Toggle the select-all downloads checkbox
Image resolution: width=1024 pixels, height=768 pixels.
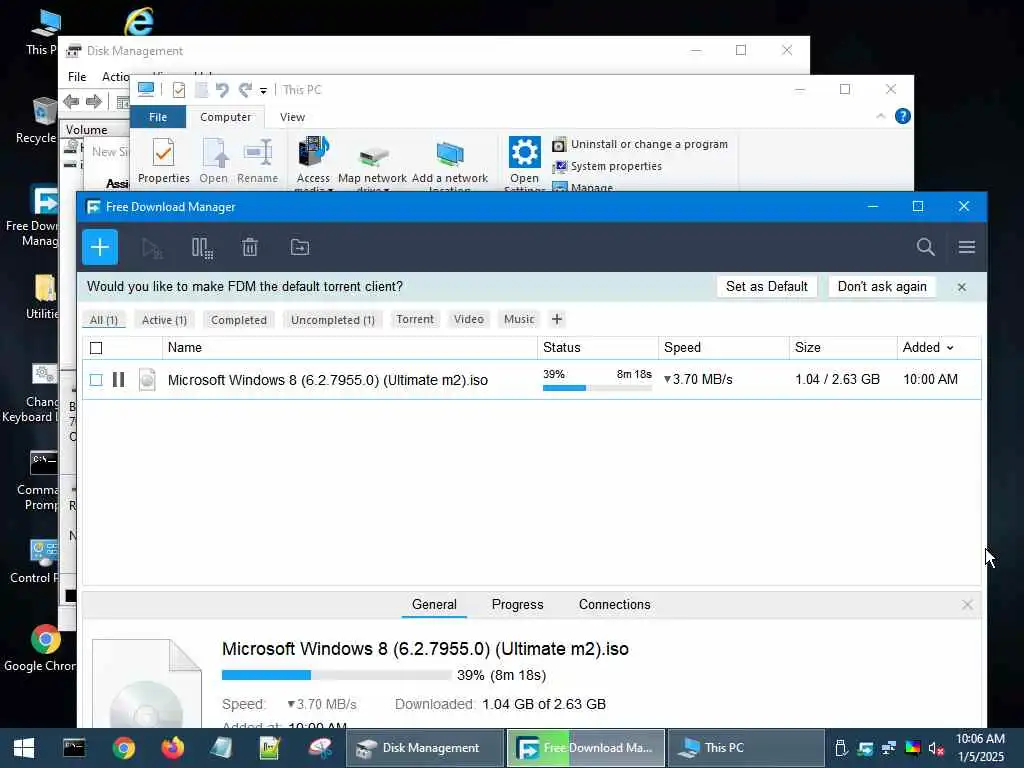[x=96, y=348]
